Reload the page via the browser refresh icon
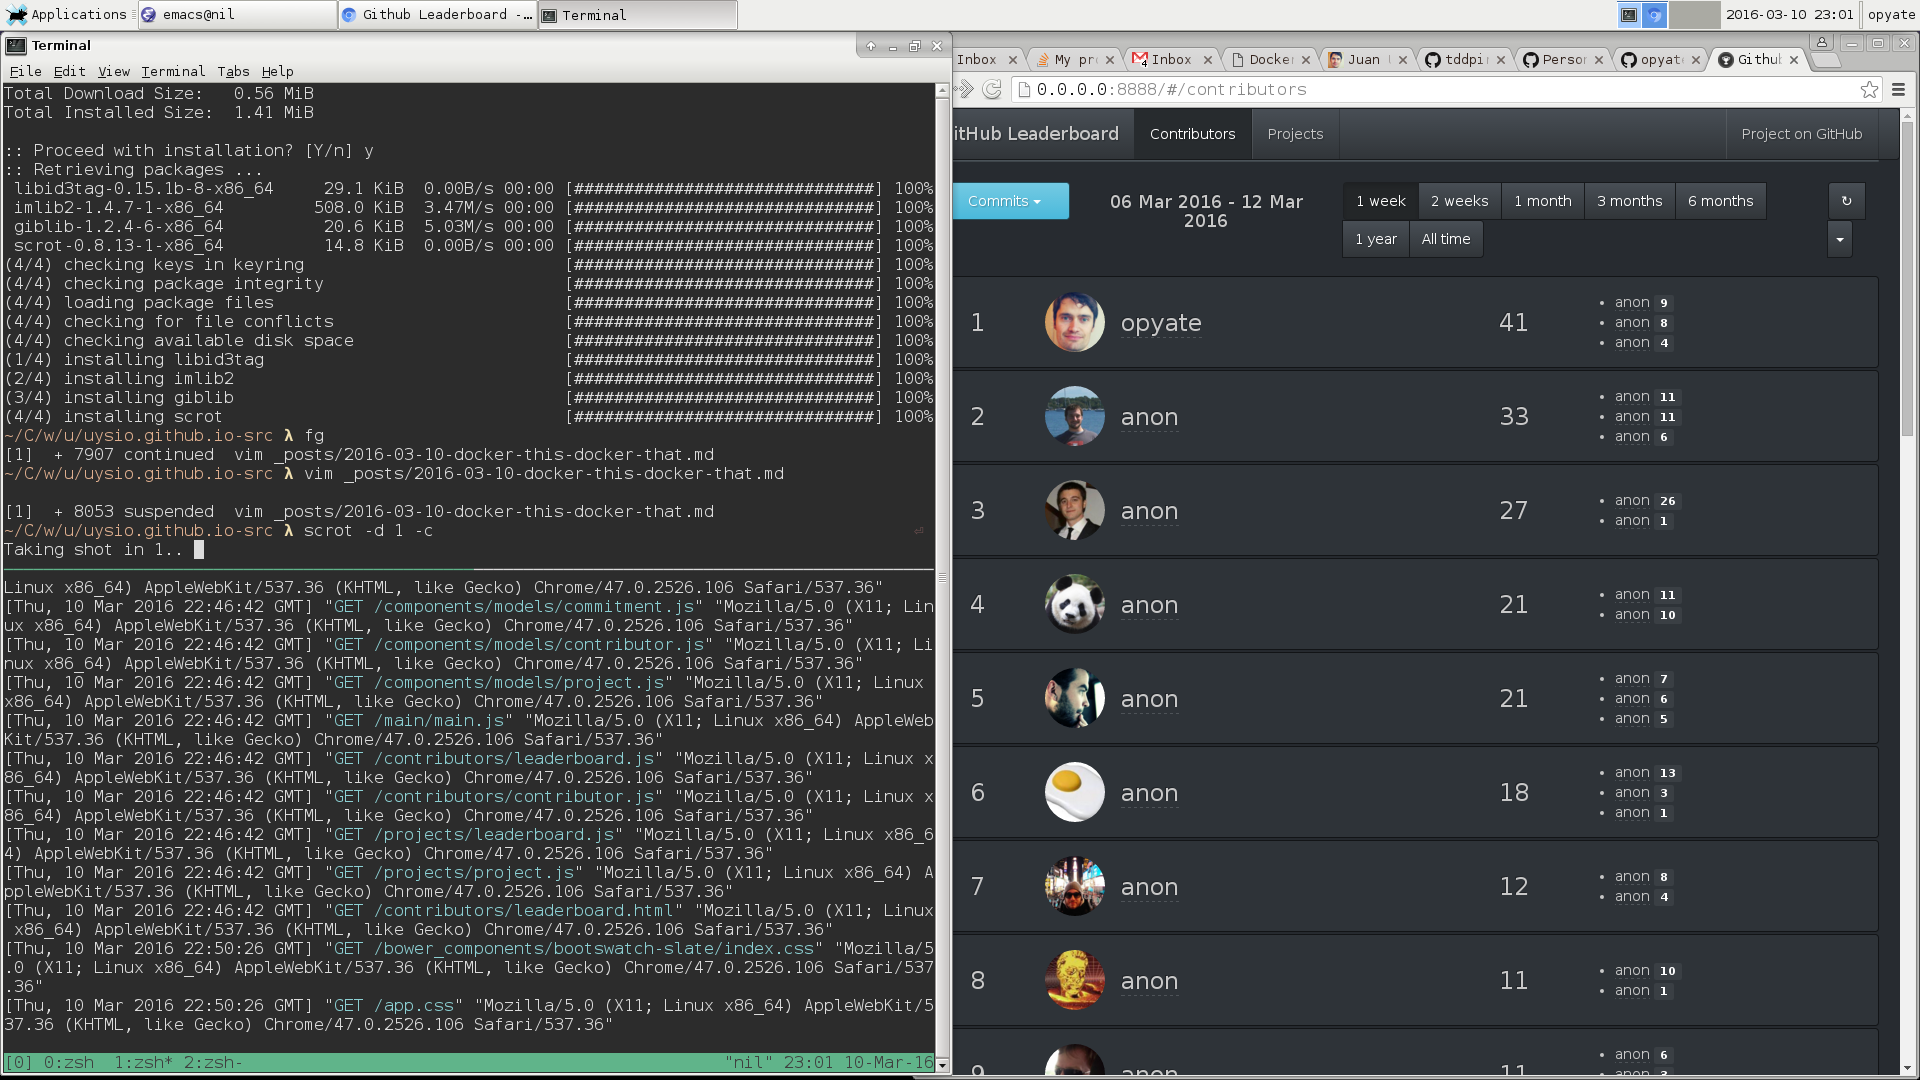Viewport: 1920px width, 1080px height. [991, 89]
